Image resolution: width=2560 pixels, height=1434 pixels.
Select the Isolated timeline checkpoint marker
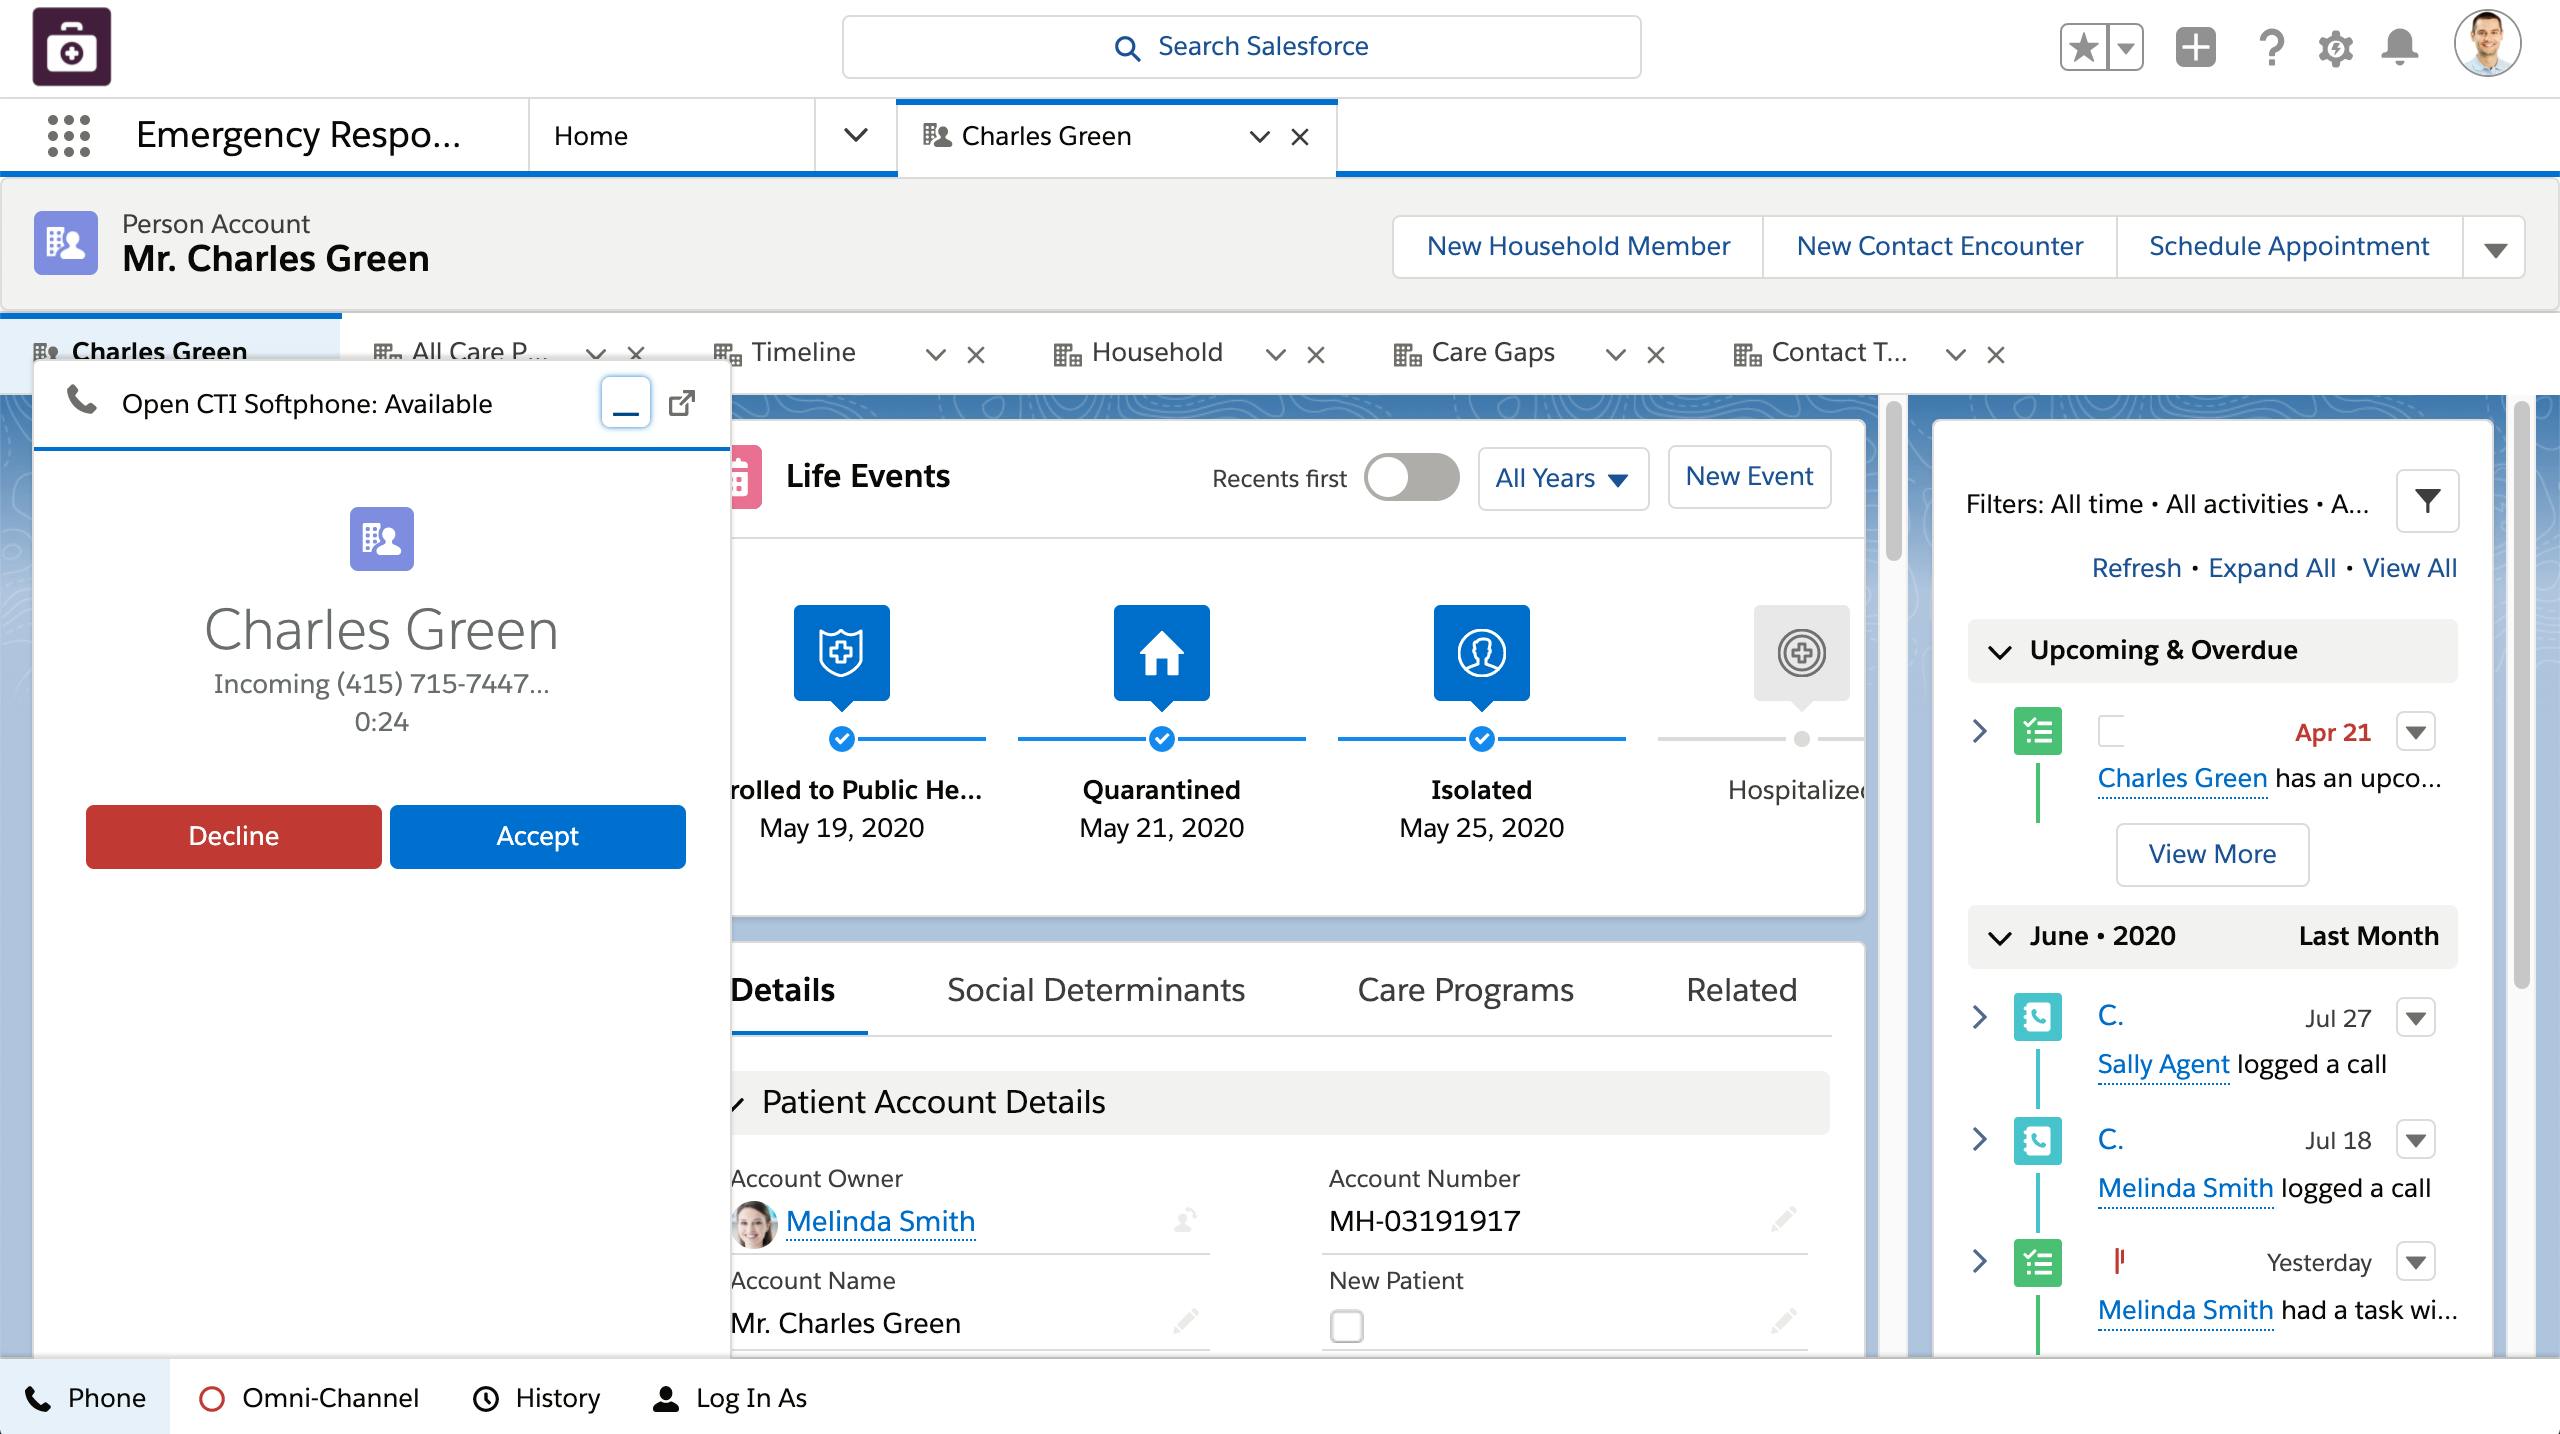pos(1482,739)
